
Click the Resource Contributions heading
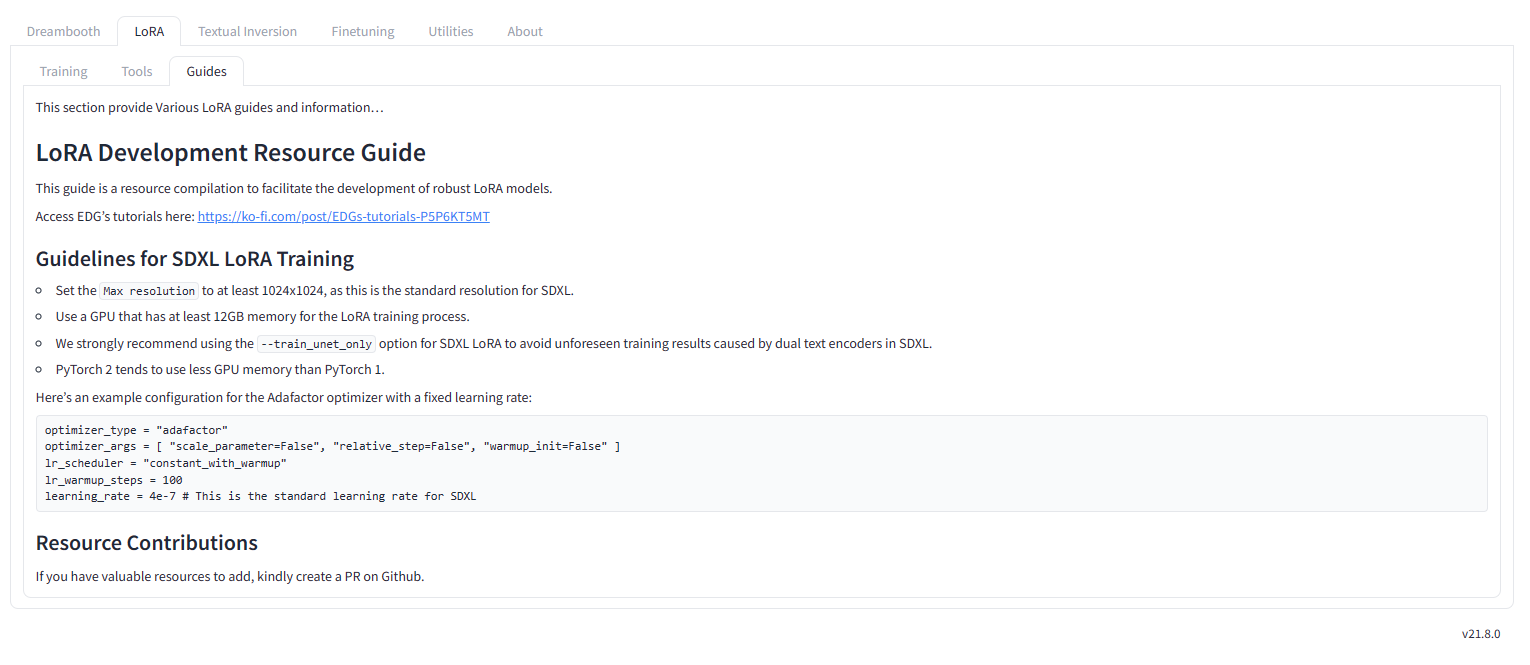146,542
